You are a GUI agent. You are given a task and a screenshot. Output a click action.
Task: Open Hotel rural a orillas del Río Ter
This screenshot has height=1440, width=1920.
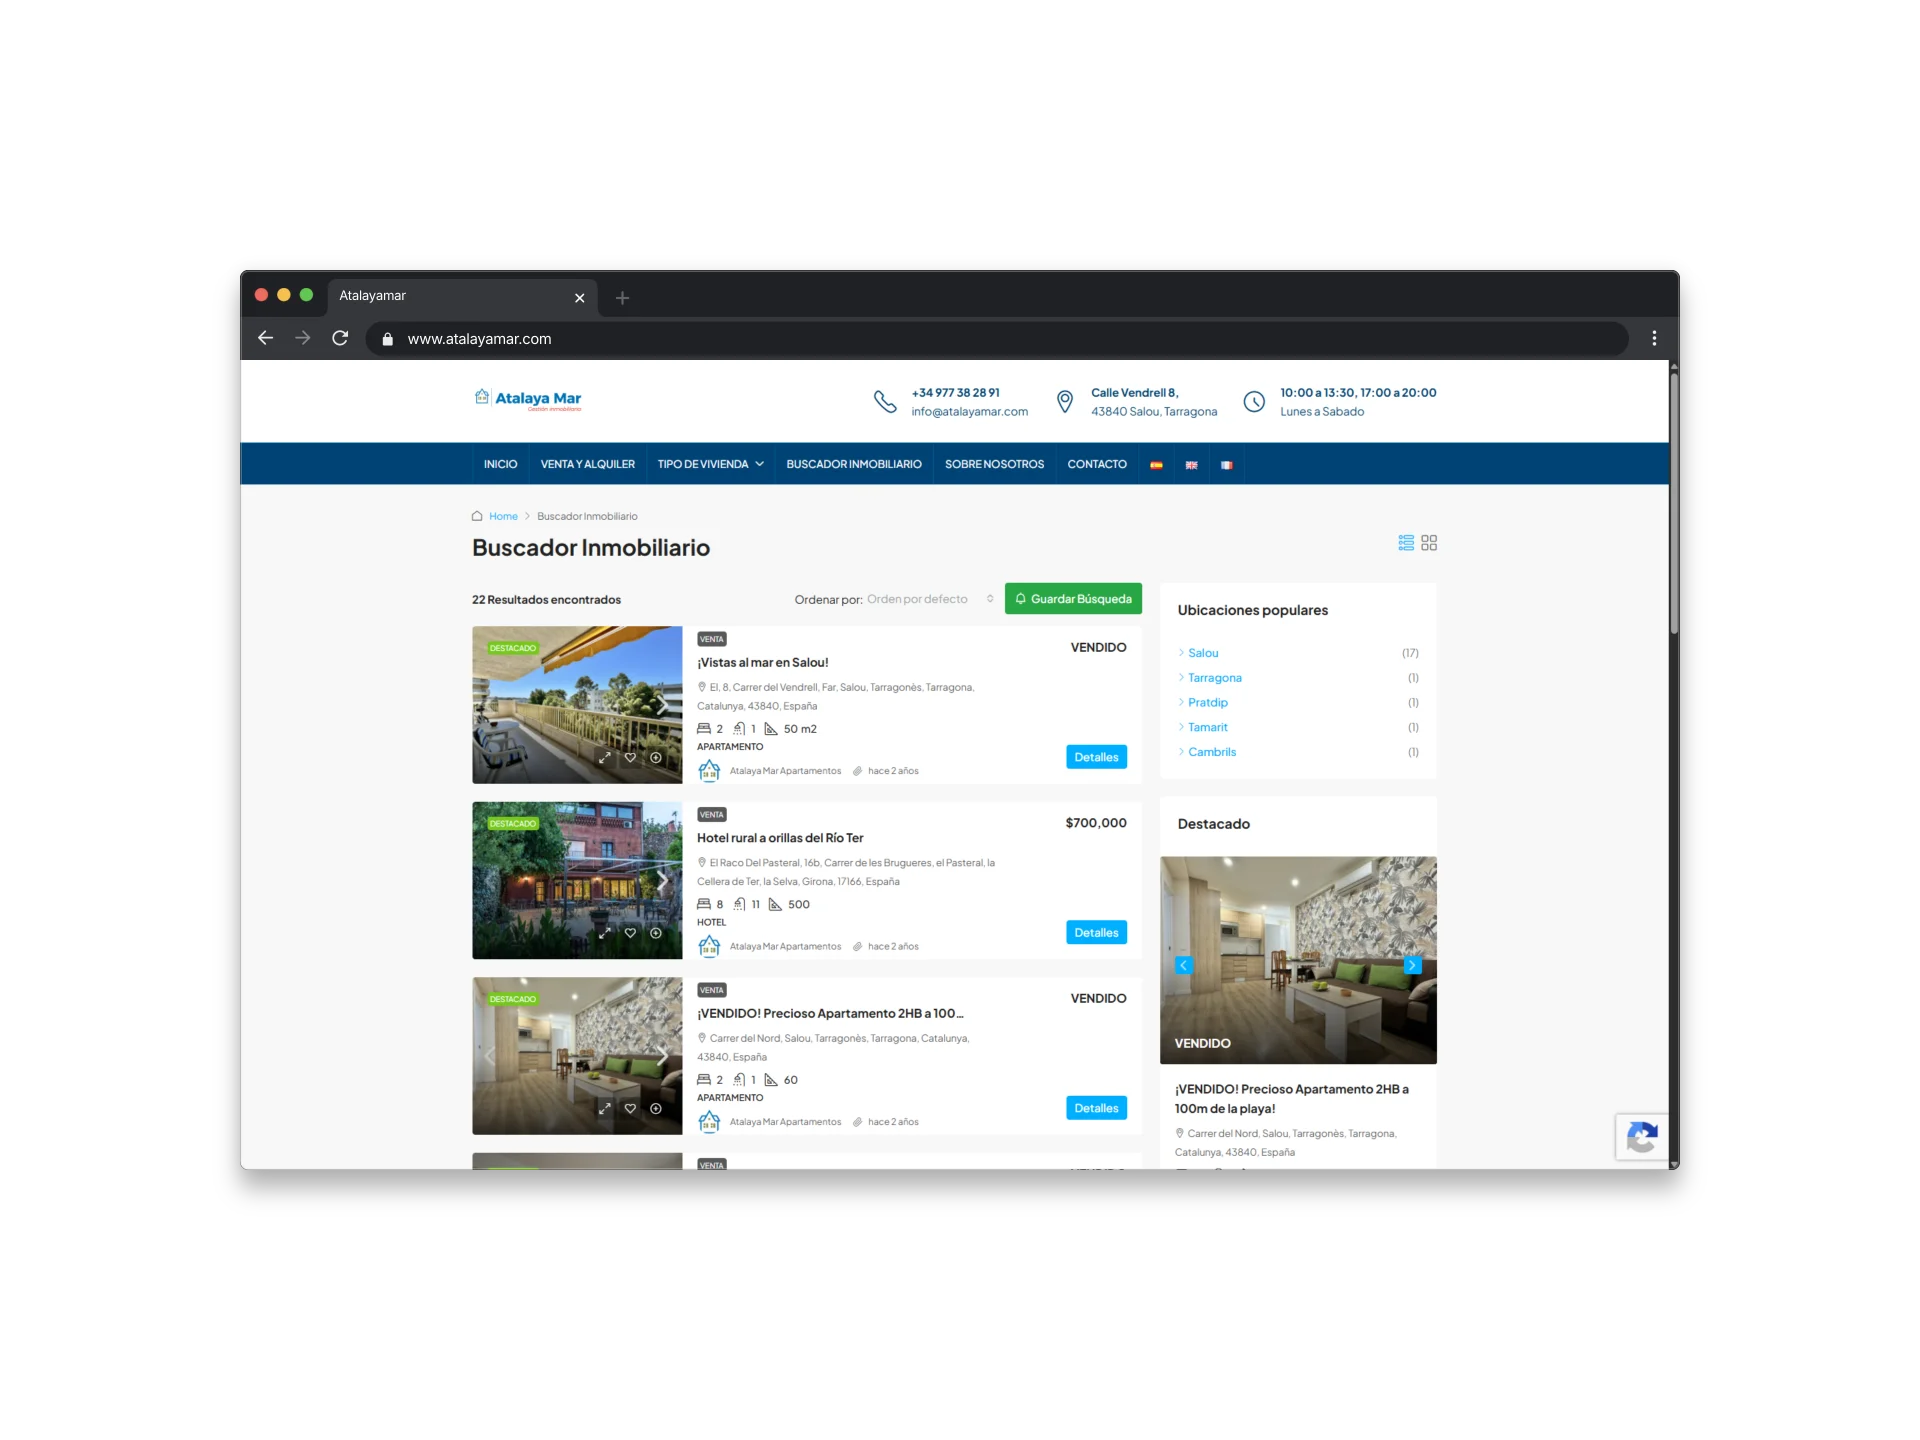pyautogui.click(x=780, y=838)
